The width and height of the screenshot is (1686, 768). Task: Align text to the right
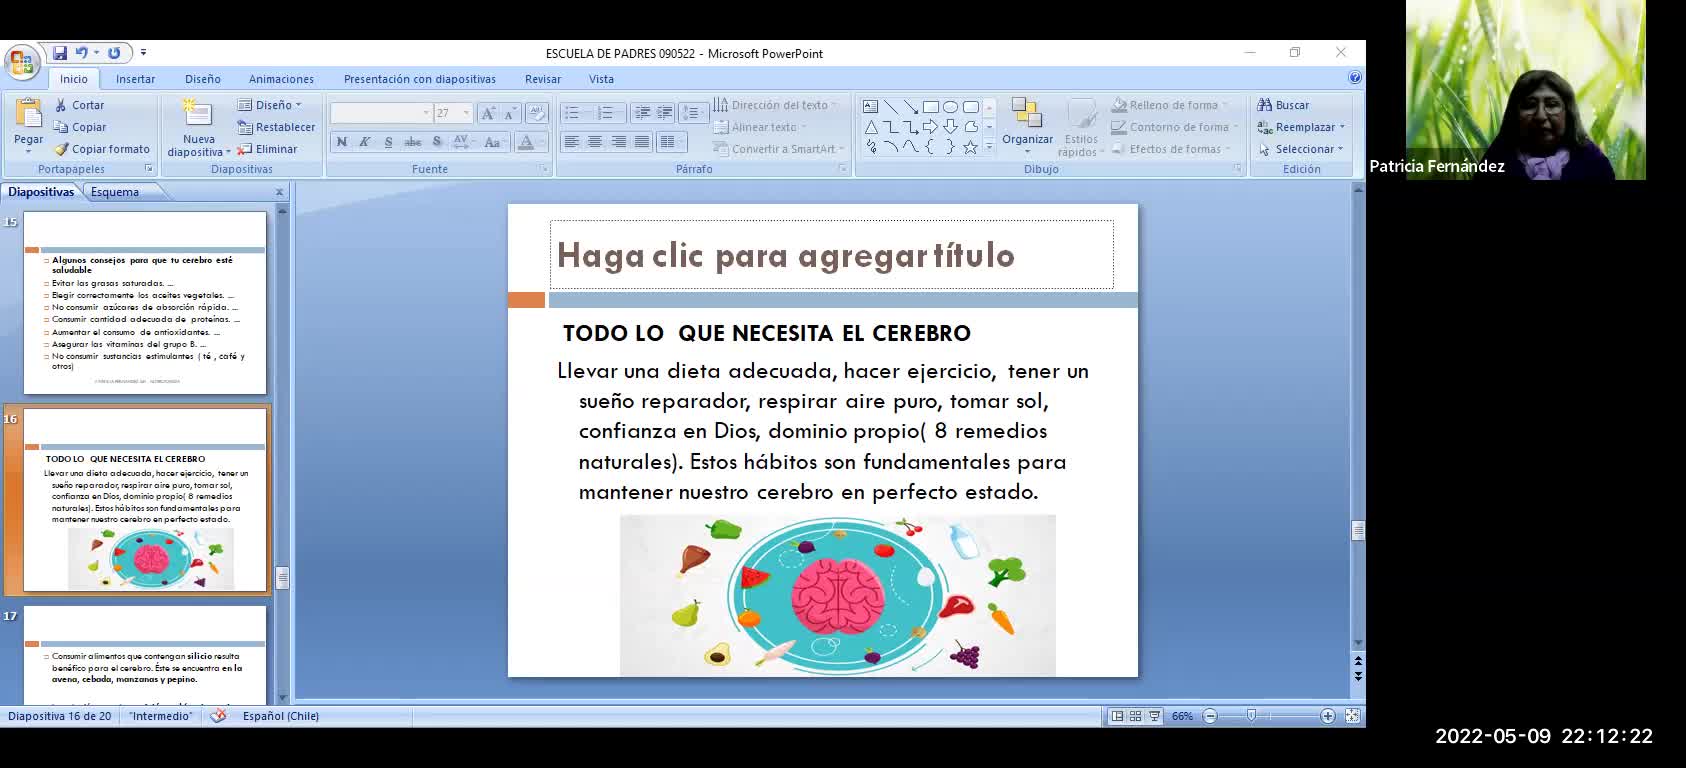click(618, 142)
